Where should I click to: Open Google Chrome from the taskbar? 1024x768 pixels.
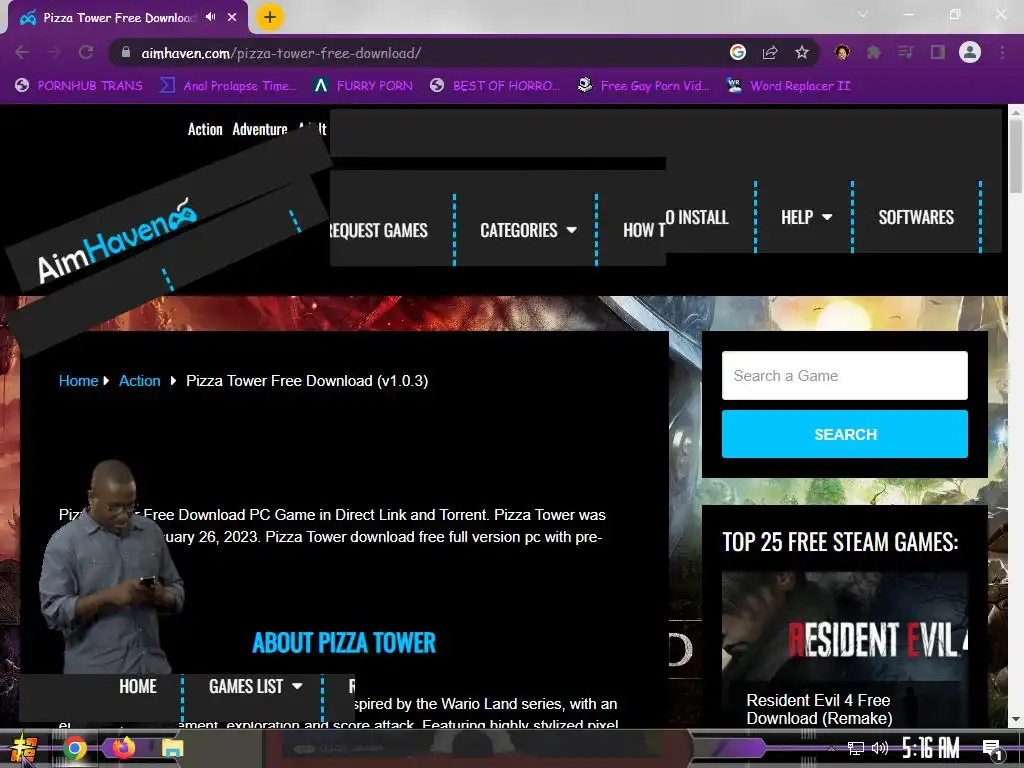tap(75, 748)
